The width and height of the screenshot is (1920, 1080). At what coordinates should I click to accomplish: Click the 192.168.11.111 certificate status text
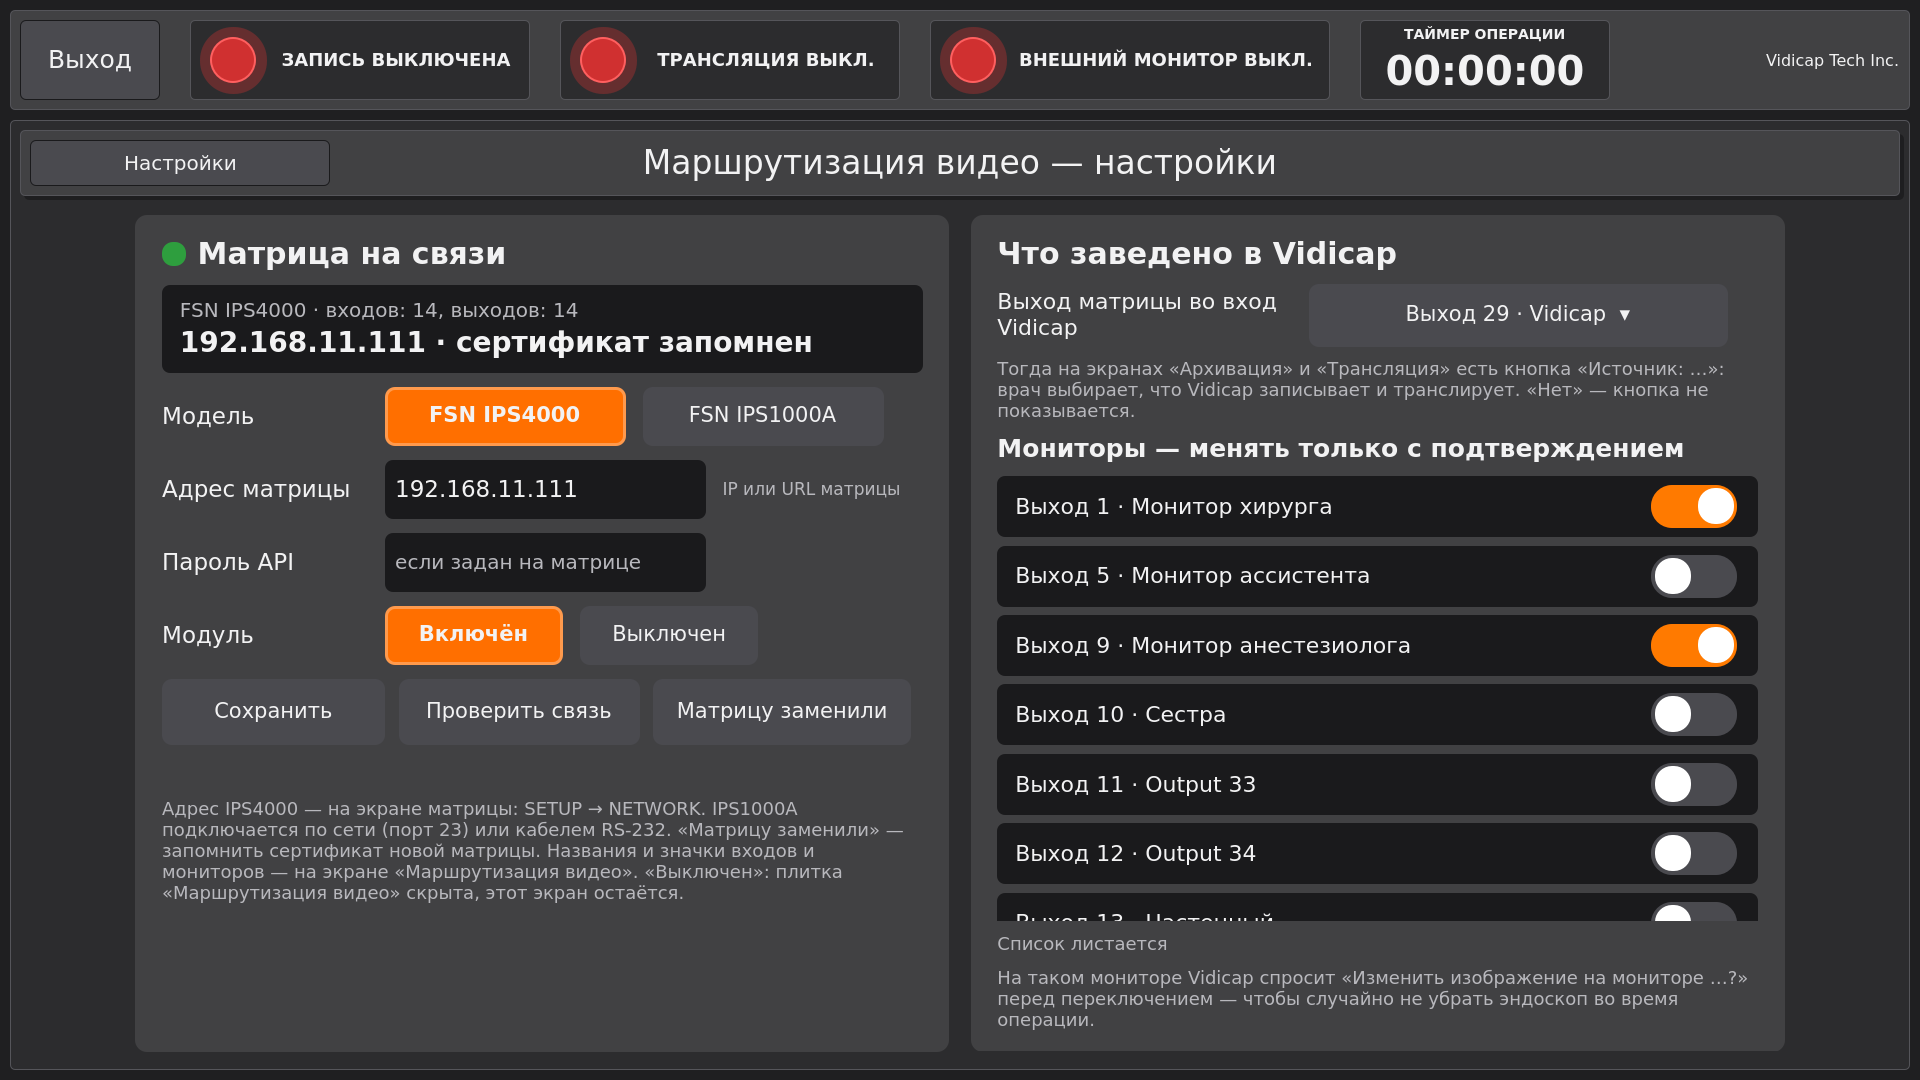(x=496, y=343)
